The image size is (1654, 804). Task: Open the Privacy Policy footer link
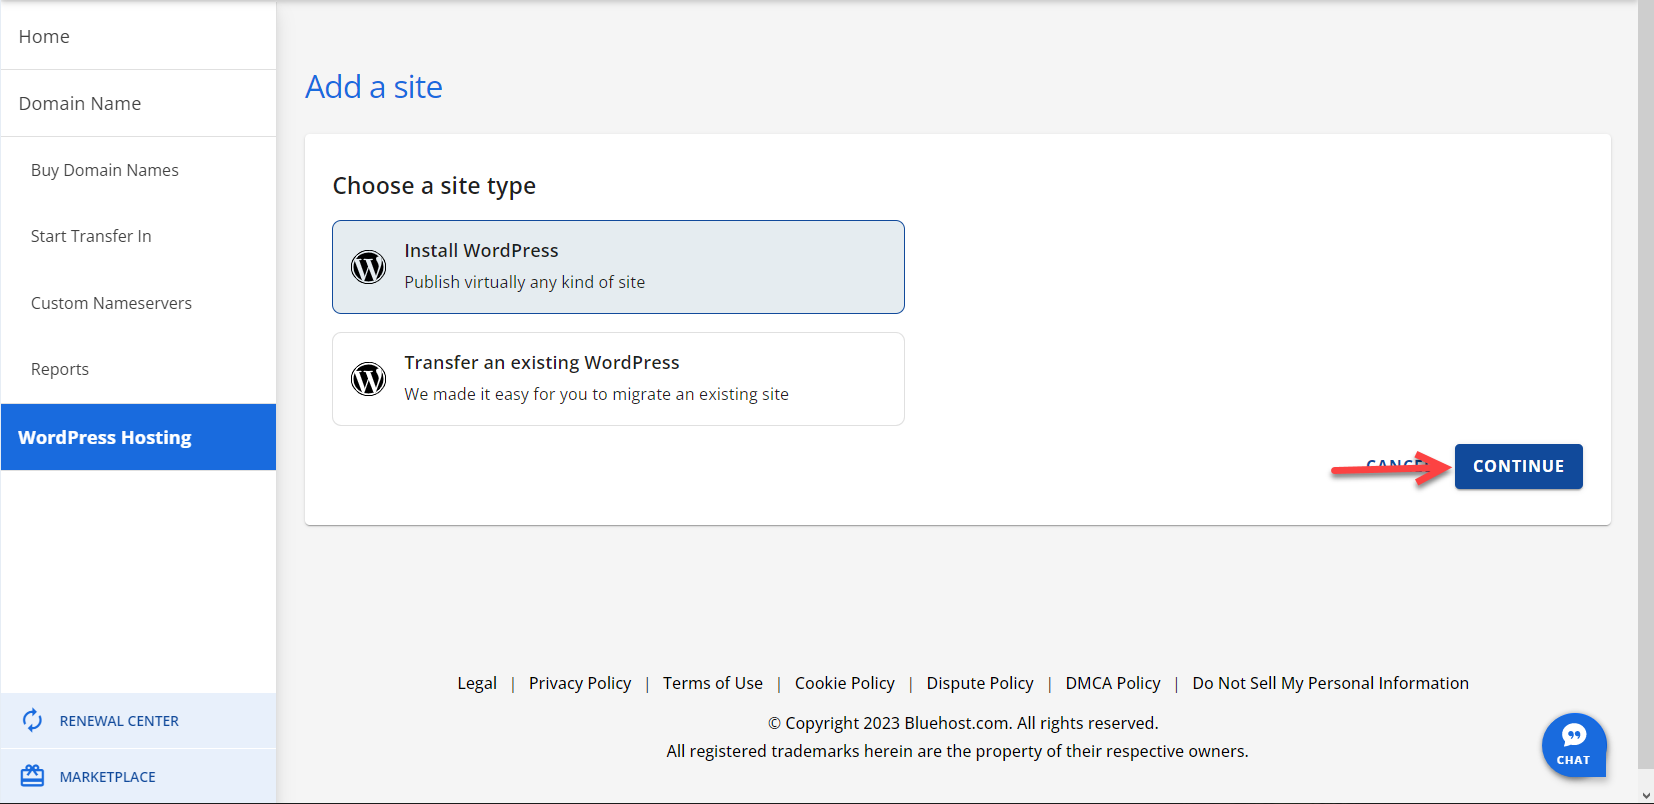(x=580, y=683)
